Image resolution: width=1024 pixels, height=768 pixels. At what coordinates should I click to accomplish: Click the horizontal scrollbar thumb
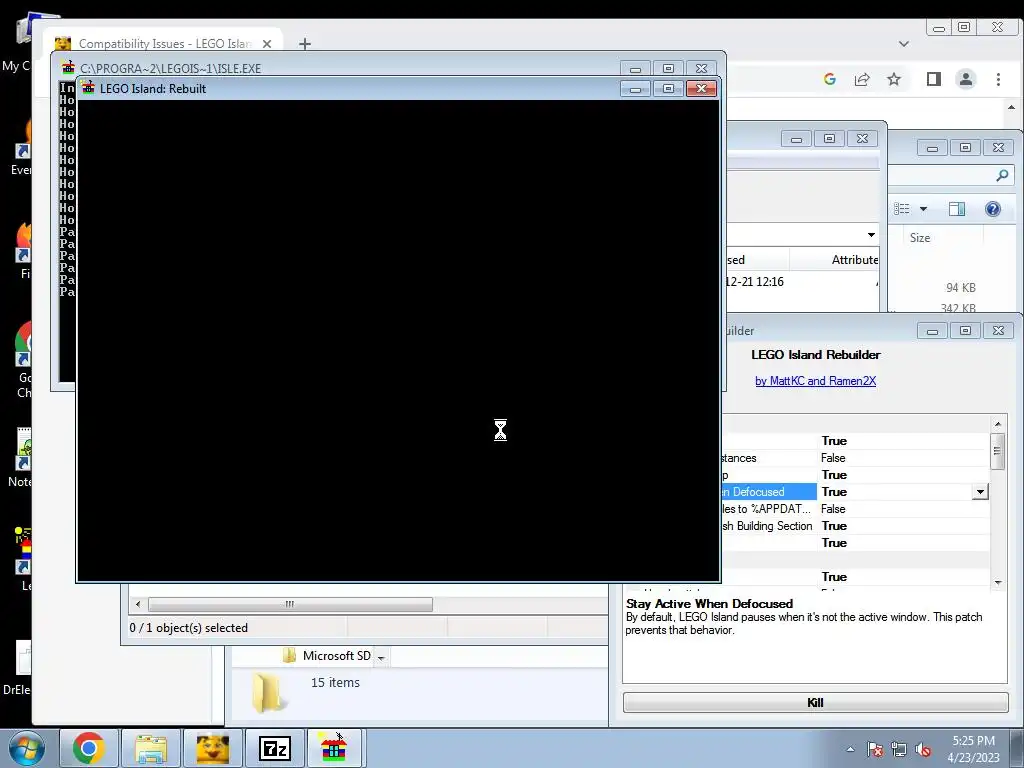(x=290, y=604)
